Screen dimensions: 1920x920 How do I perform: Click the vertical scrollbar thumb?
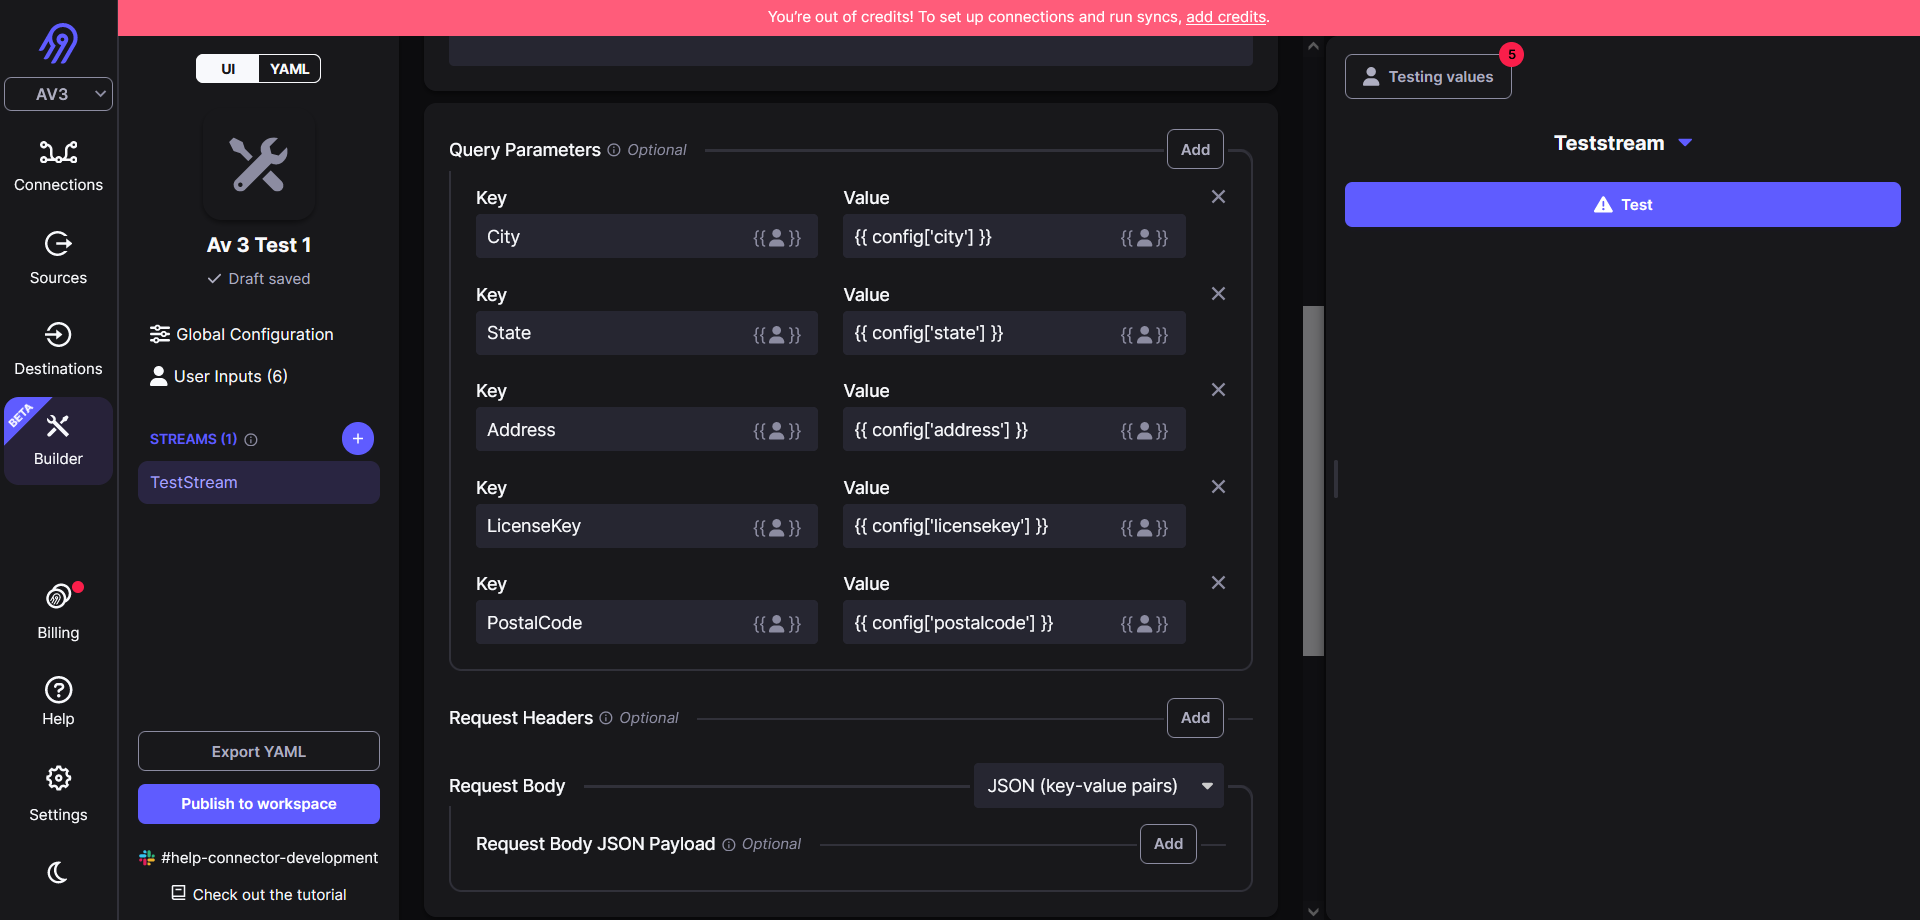pos(1313,481)
